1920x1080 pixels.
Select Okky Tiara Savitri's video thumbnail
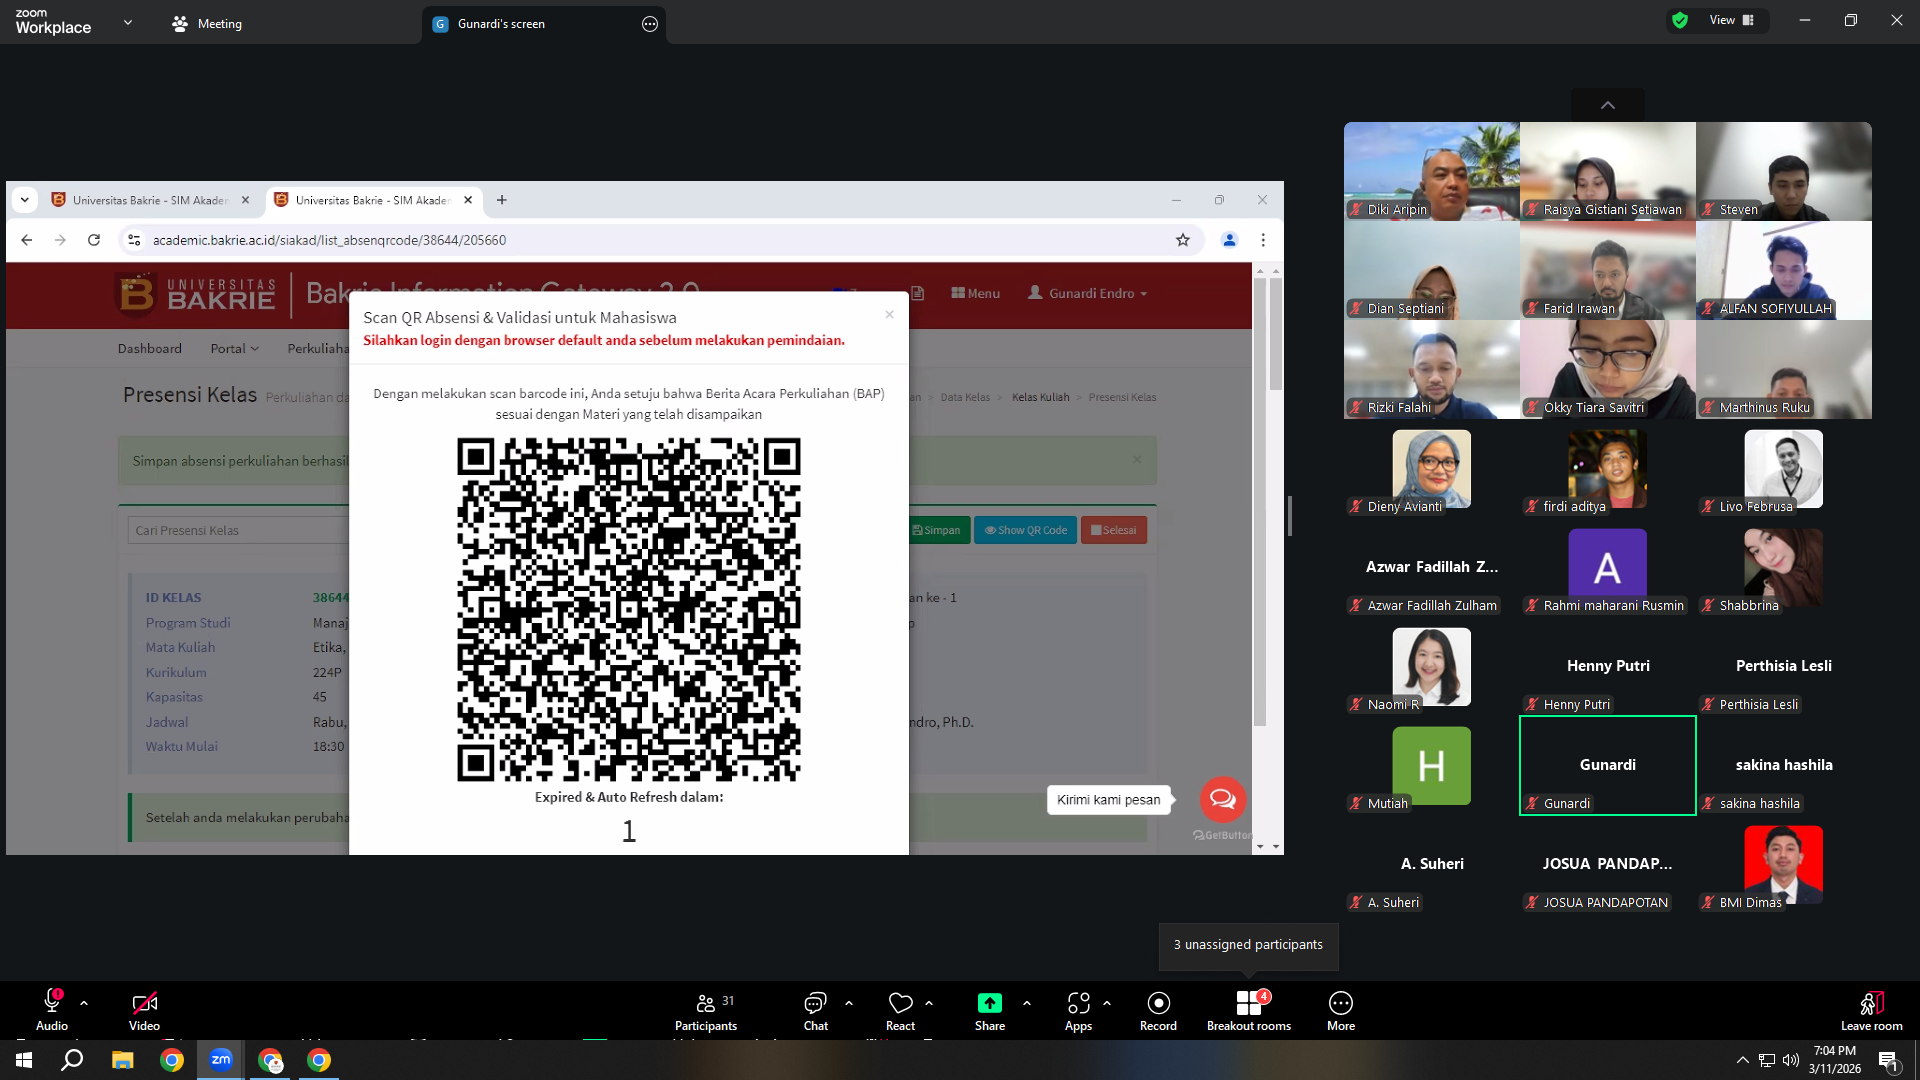[x=1607, y=369]
